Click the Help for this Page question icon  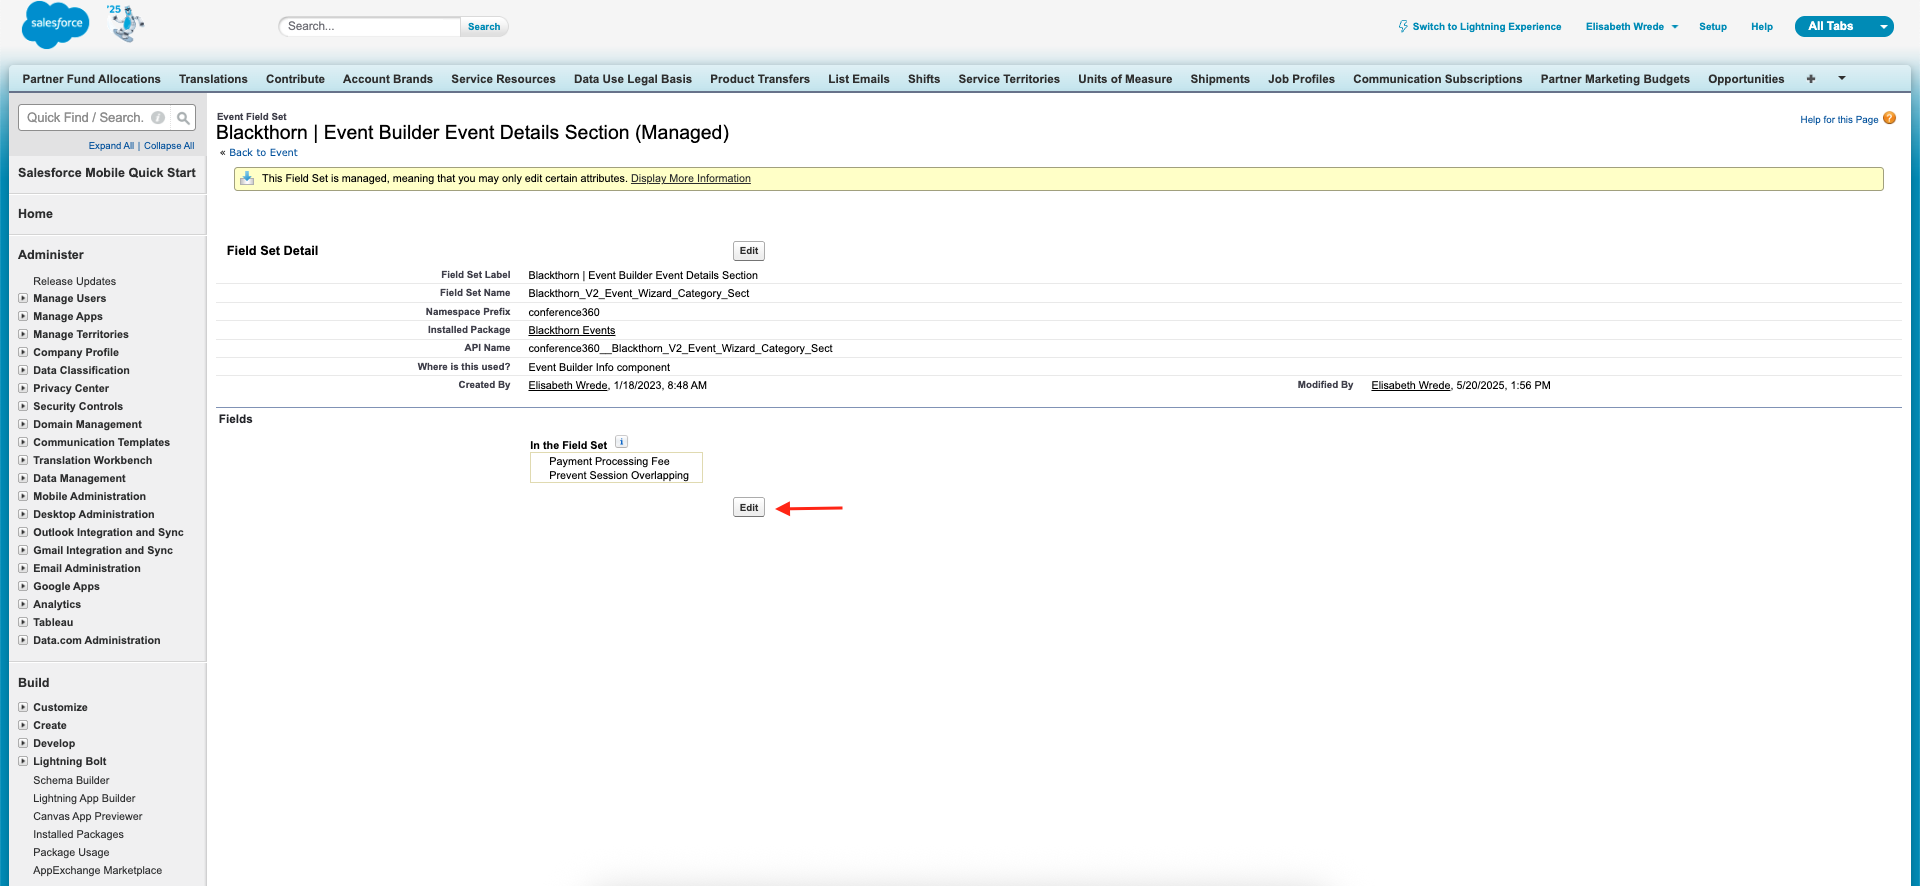coord(1889,118)
